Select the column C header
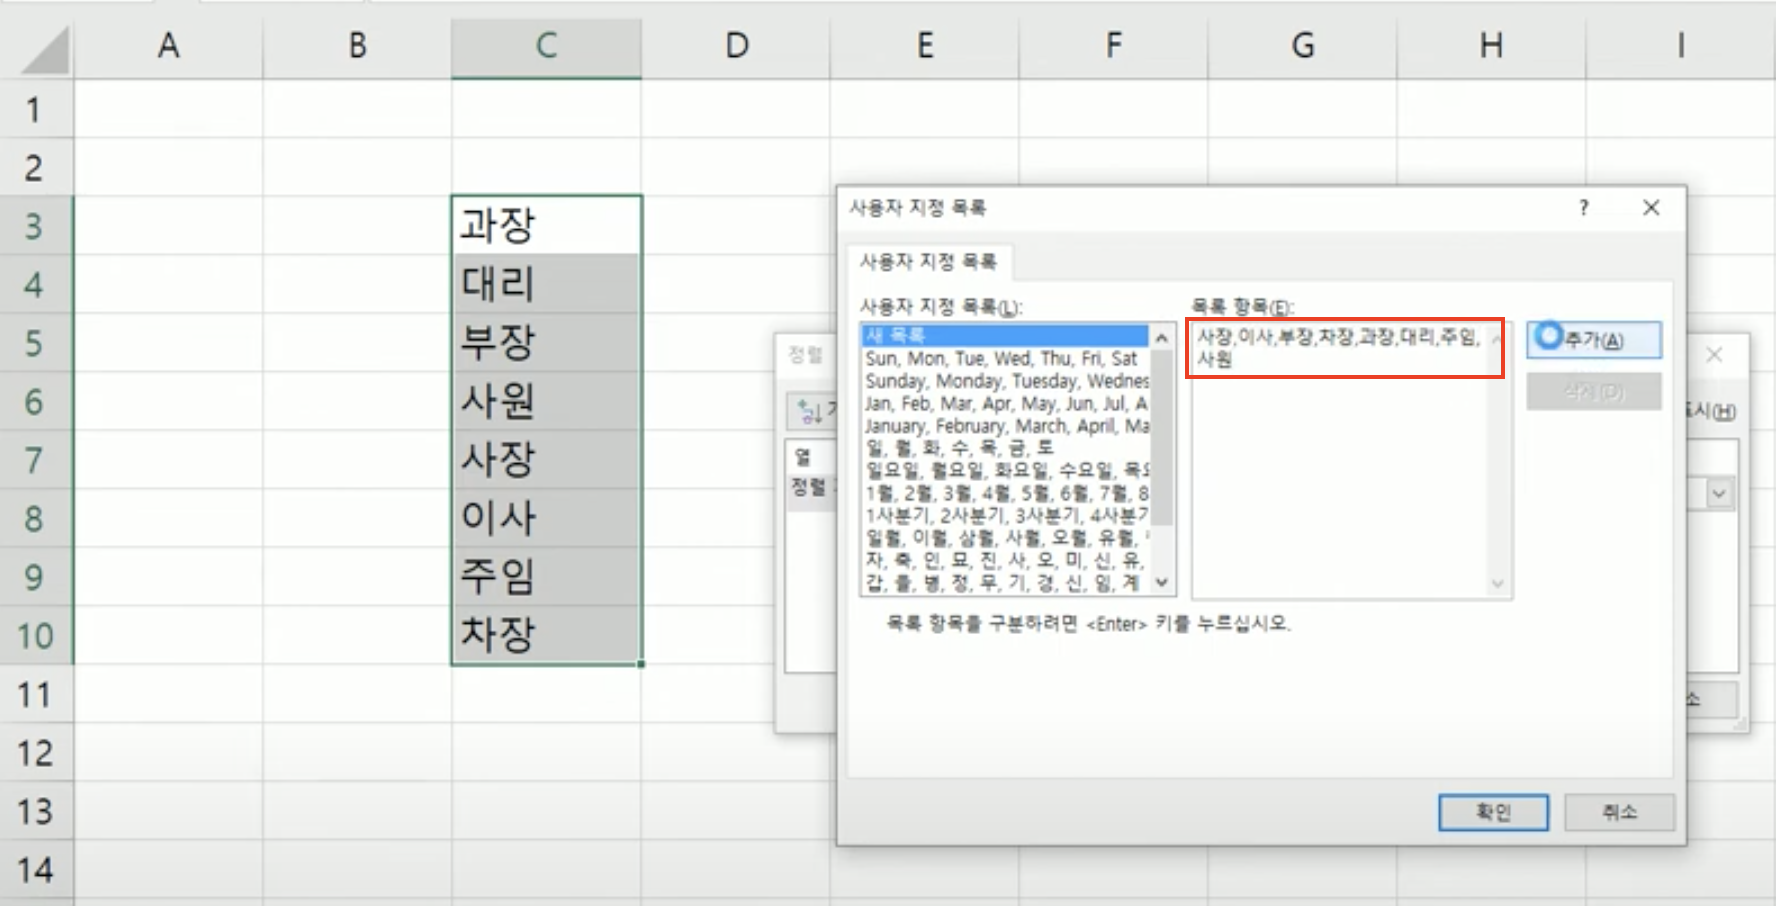Screen dimensions: 1776x906 [x=546, y=46]
